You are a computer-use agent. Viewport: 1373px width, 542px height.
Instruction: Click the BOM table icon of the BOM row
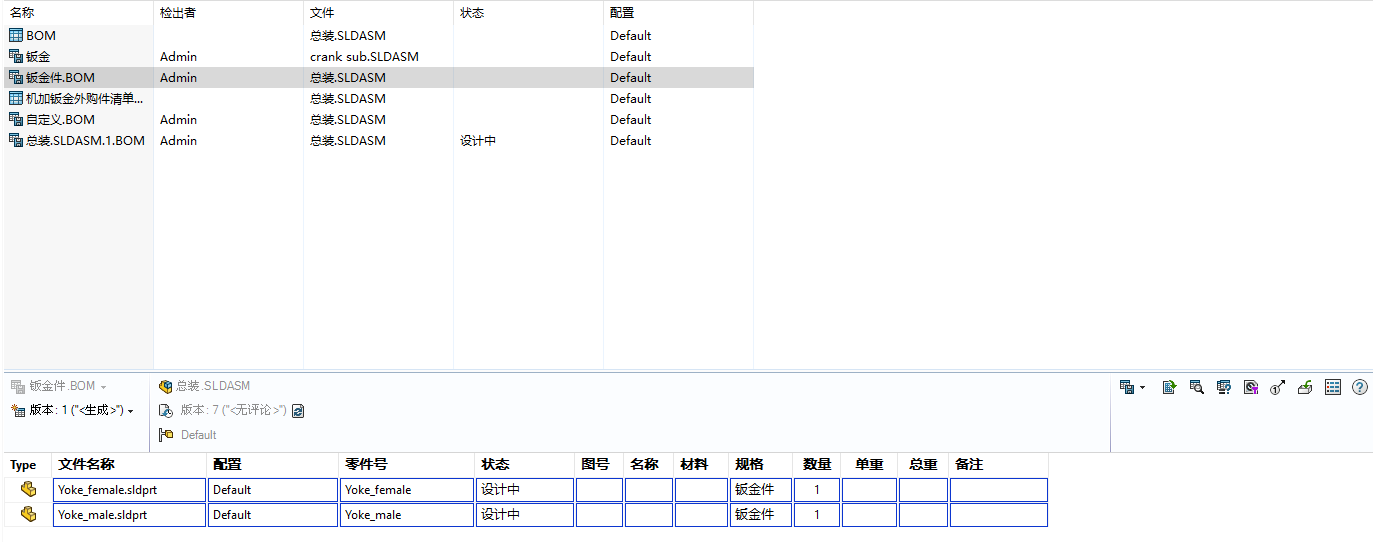16,35
